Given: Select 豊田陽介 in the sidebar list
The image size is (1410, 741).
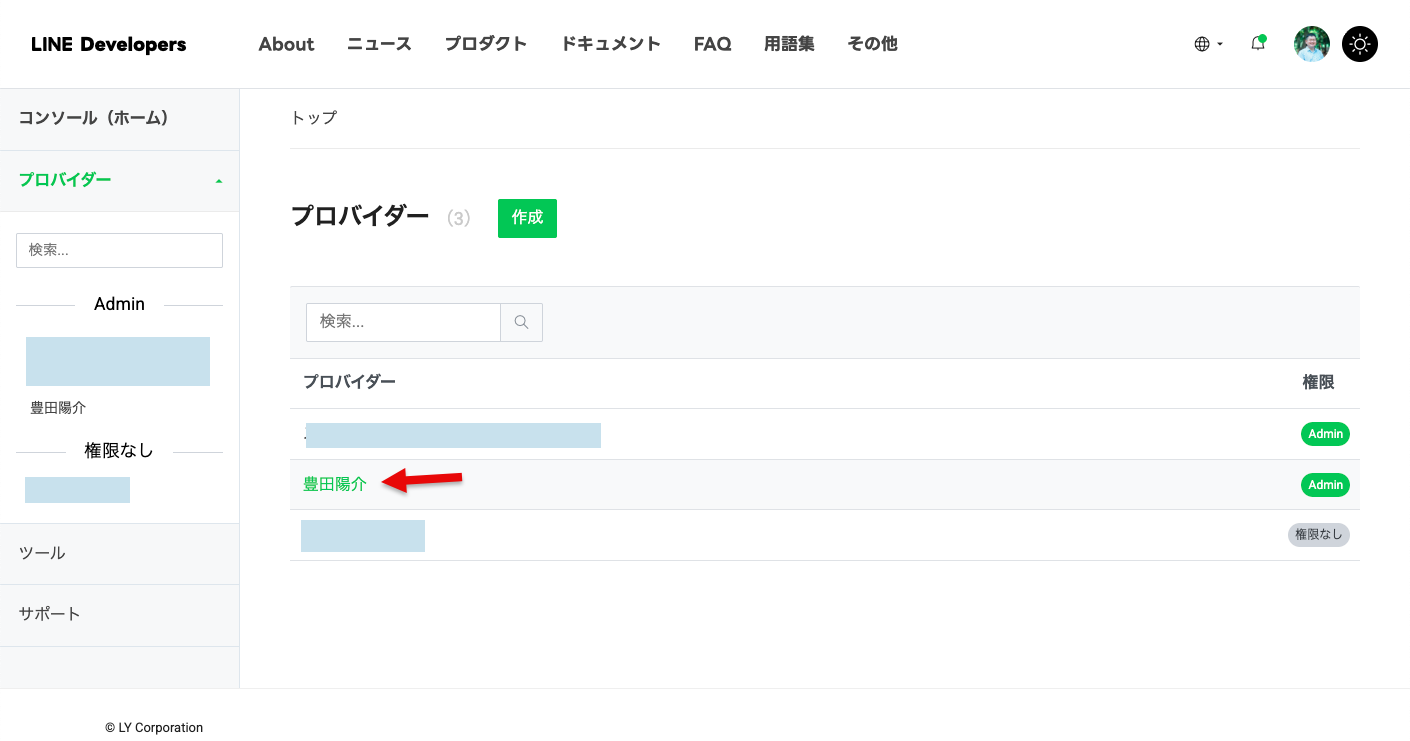Looking at the screenshot, I should tap(58, 408).
